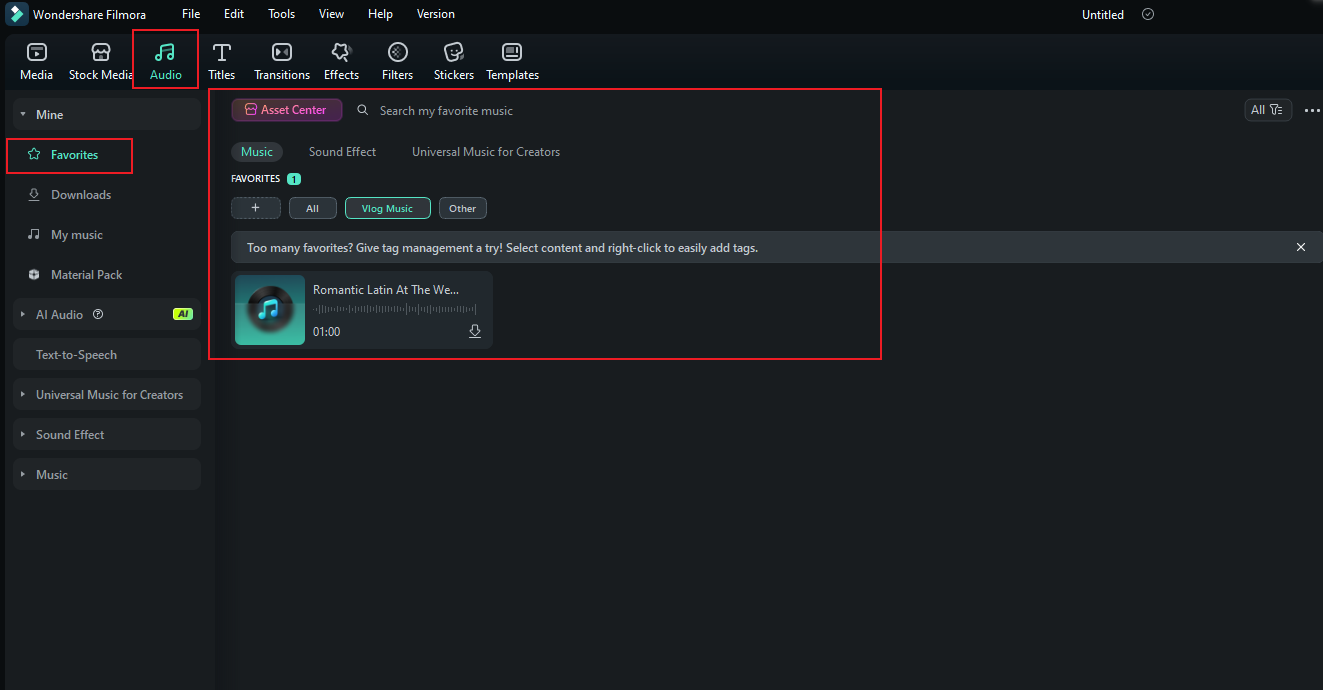Select the Romantic Latin track thumbnail
Image resolution: width=1323 pixels, height=690 pixels.
tap(270, 310)
